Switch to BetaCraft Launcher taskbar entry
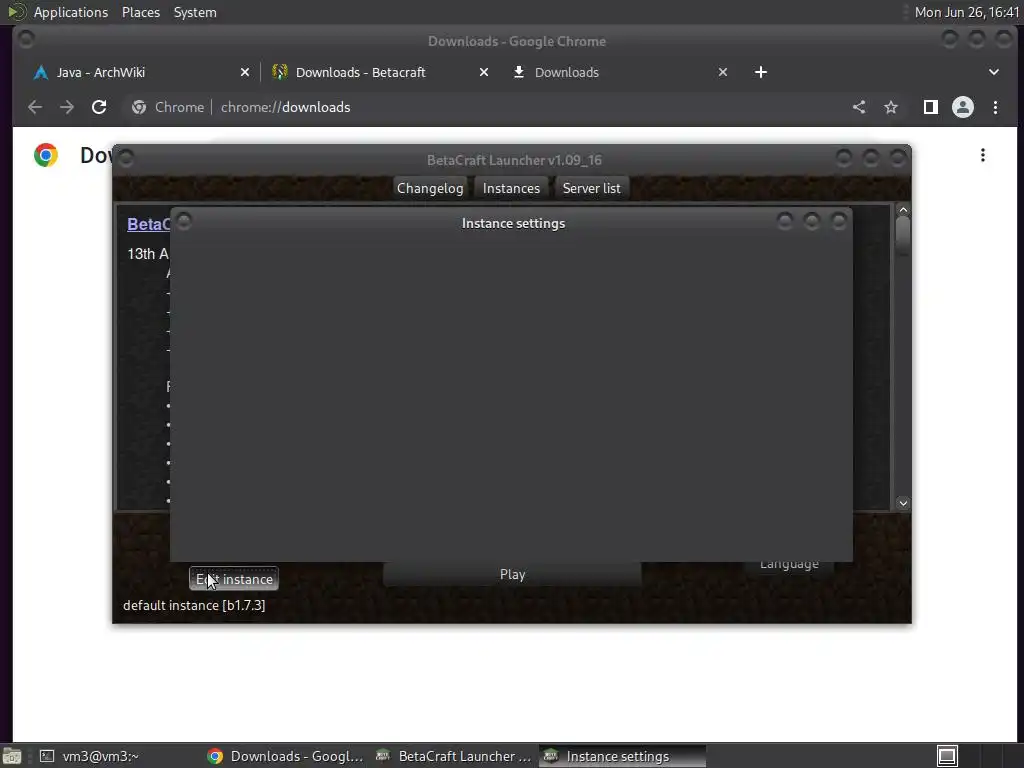Image resolution: width=1024 pixels, height=768 pixels. (x=454, y=756)
